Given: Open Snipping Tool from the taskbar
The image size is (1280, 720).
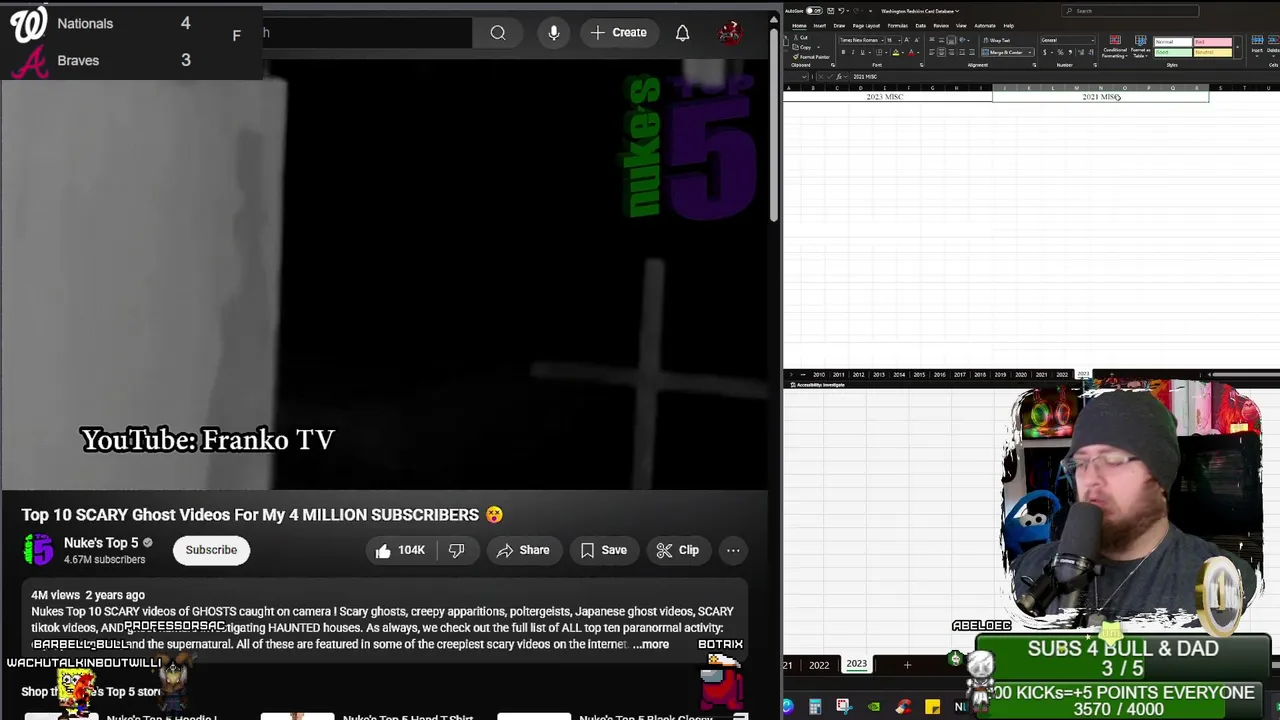Looking at the screenshot, I should pyautogui.click(x=843, y=707).
